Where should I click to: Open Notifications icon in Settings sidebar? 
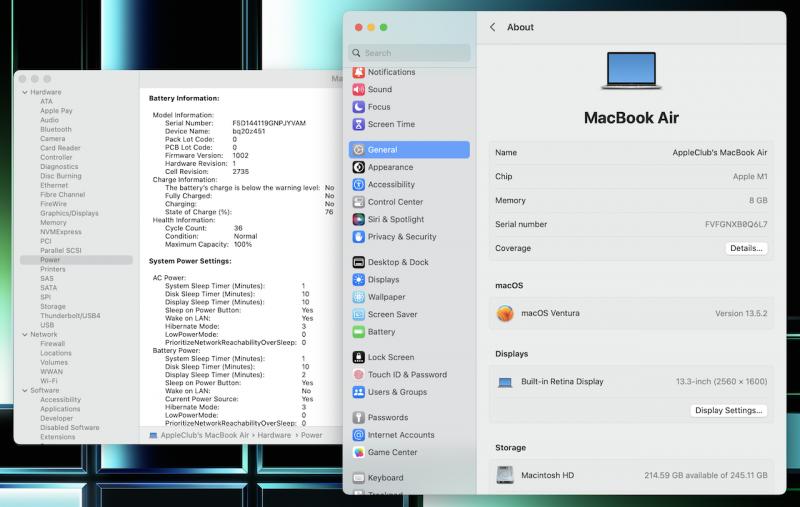click(359, 72)
